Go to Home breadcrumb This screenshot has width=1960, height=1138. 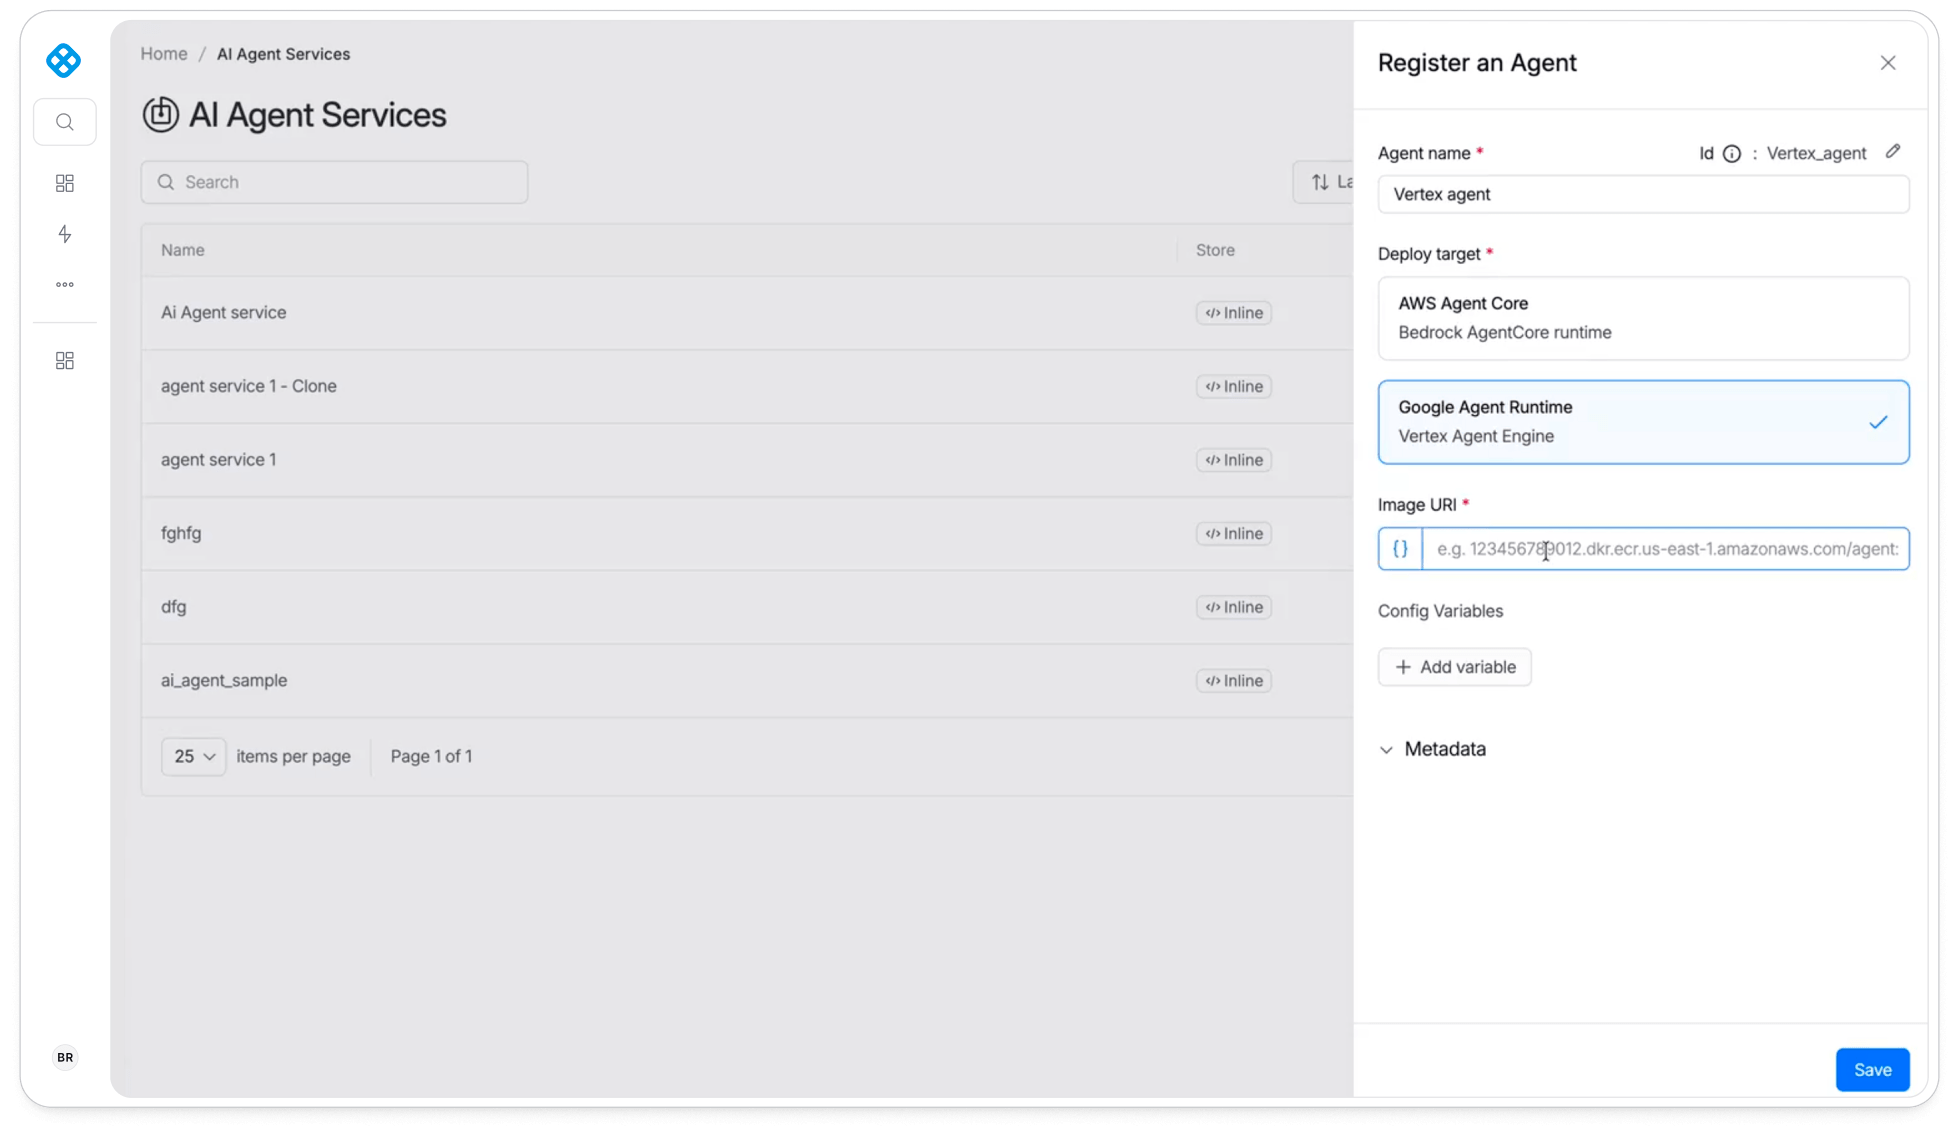pyautogui.click(x=164, y=54)
